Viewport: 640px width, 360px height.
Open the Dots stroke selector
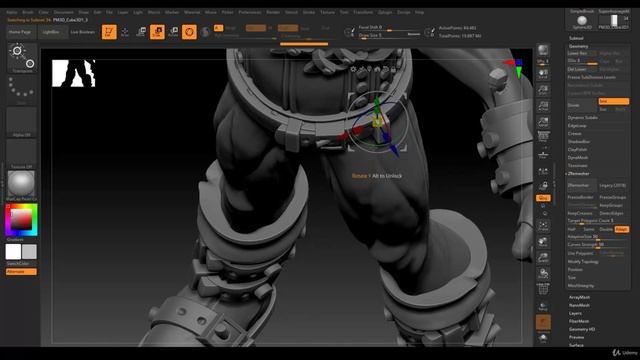[x=22, y=90]
